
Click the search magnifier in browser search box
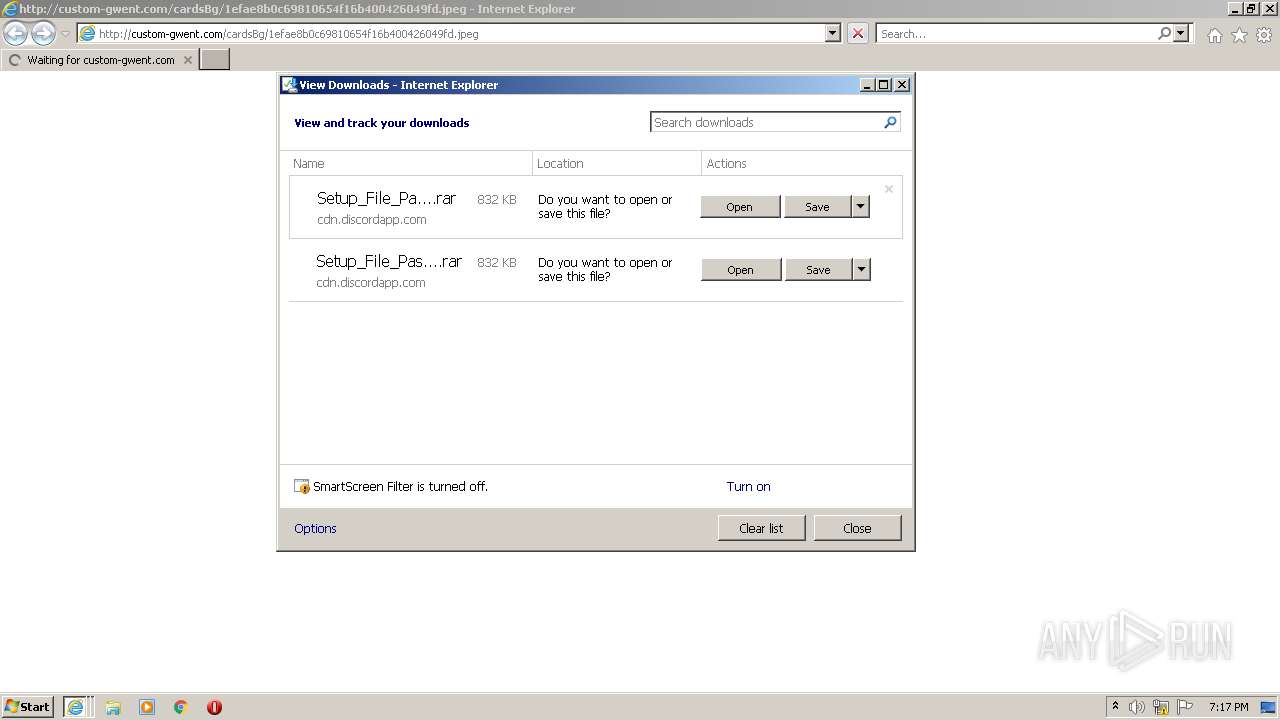tap(1164, 33)
